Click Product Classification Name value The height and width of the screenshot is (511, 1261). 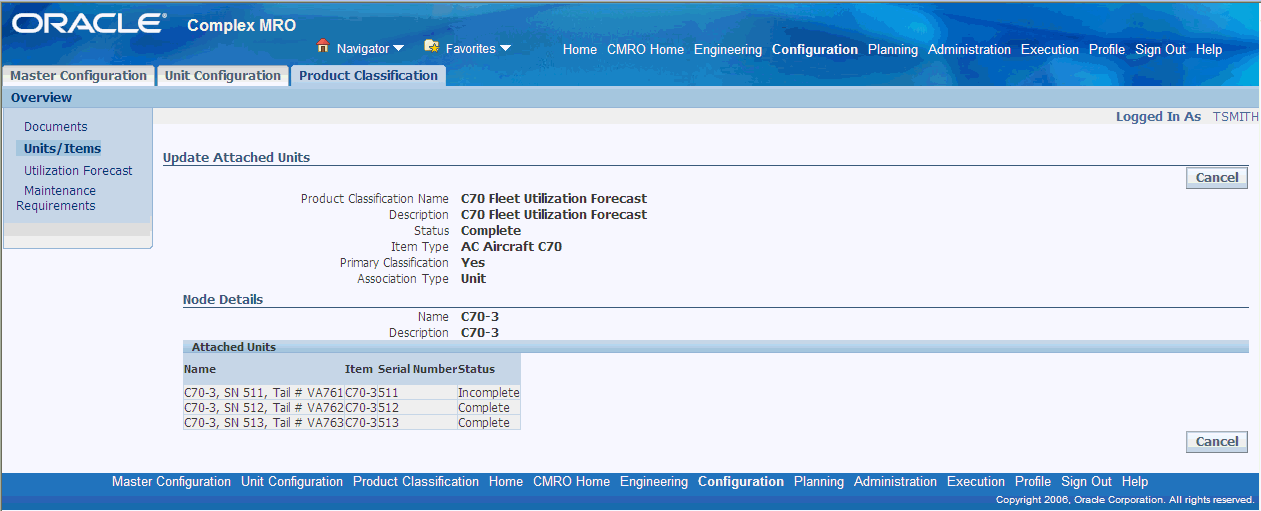554,199
